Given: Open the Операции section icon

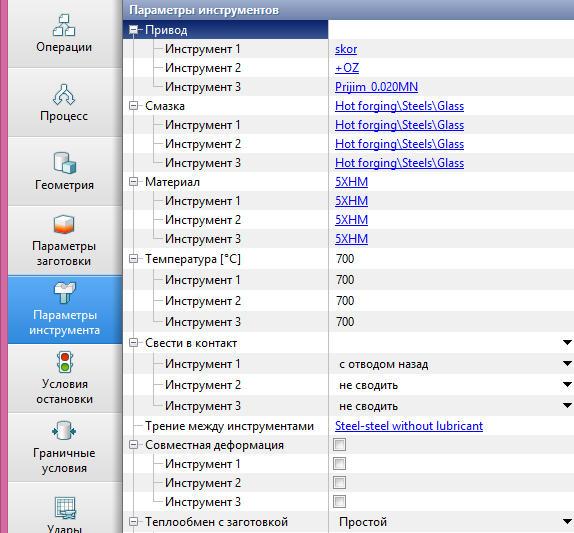Looking at the screenshot, I should coord(64,26).
